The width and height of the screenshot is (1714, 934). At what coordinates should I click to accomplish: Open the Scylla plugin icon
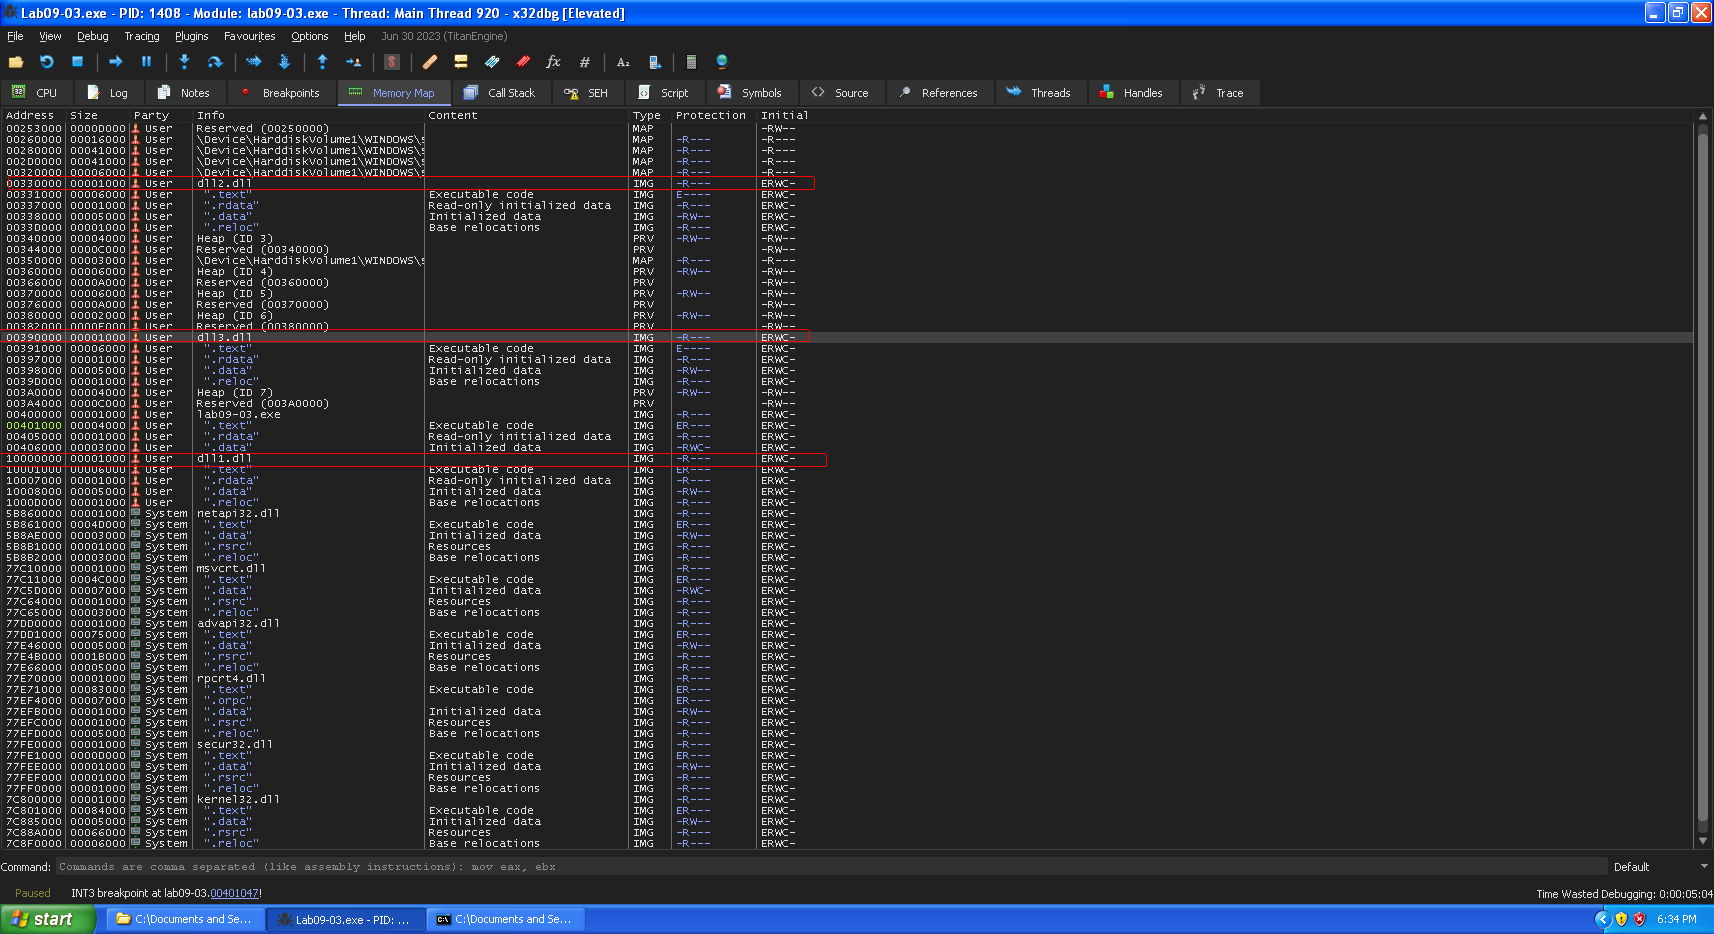pyautogui.click(x=392, y=62)
